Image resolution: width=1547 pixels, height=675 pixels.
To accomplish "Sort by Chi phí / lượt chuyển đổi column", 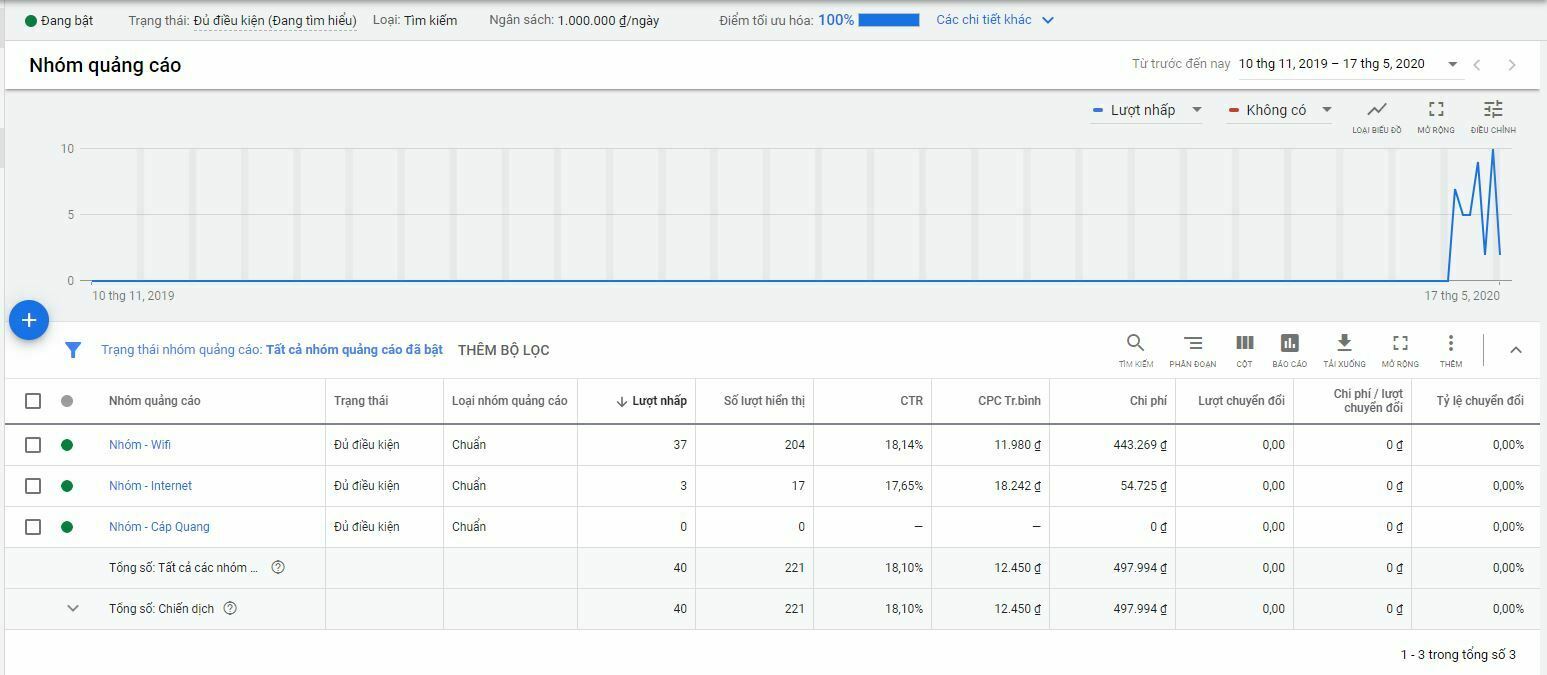I will pyautogui.click(x=1368, y=401).
